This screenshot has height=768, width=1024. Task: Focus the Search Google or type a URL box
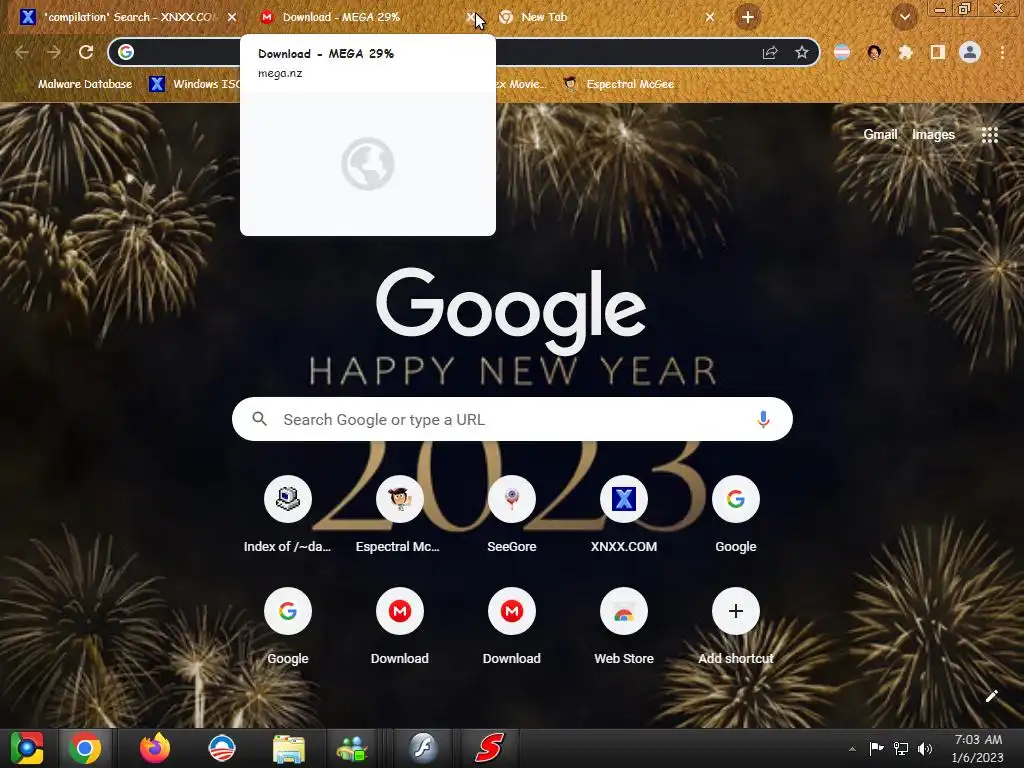512,419
